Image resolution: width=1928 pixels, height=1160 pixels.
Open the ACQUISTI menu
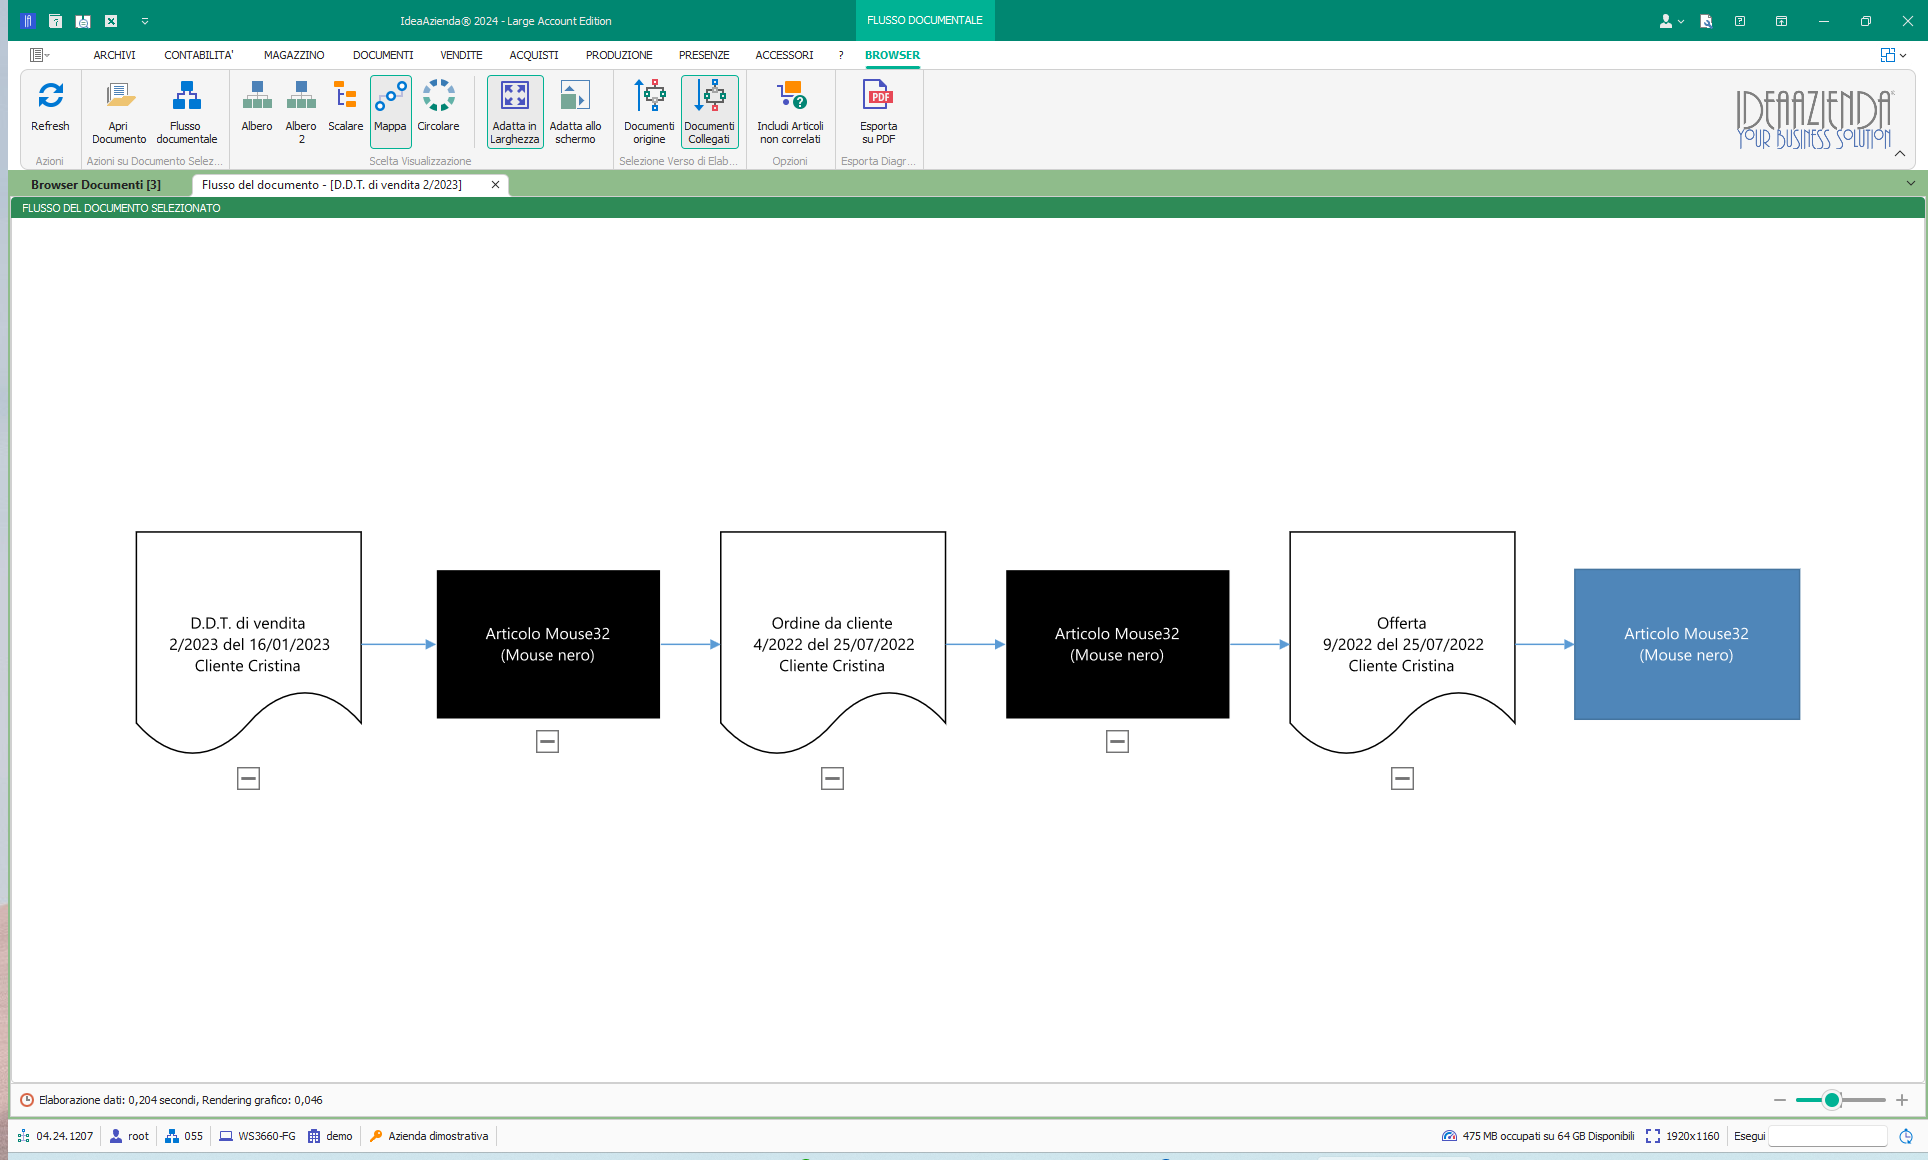point(534,55)
